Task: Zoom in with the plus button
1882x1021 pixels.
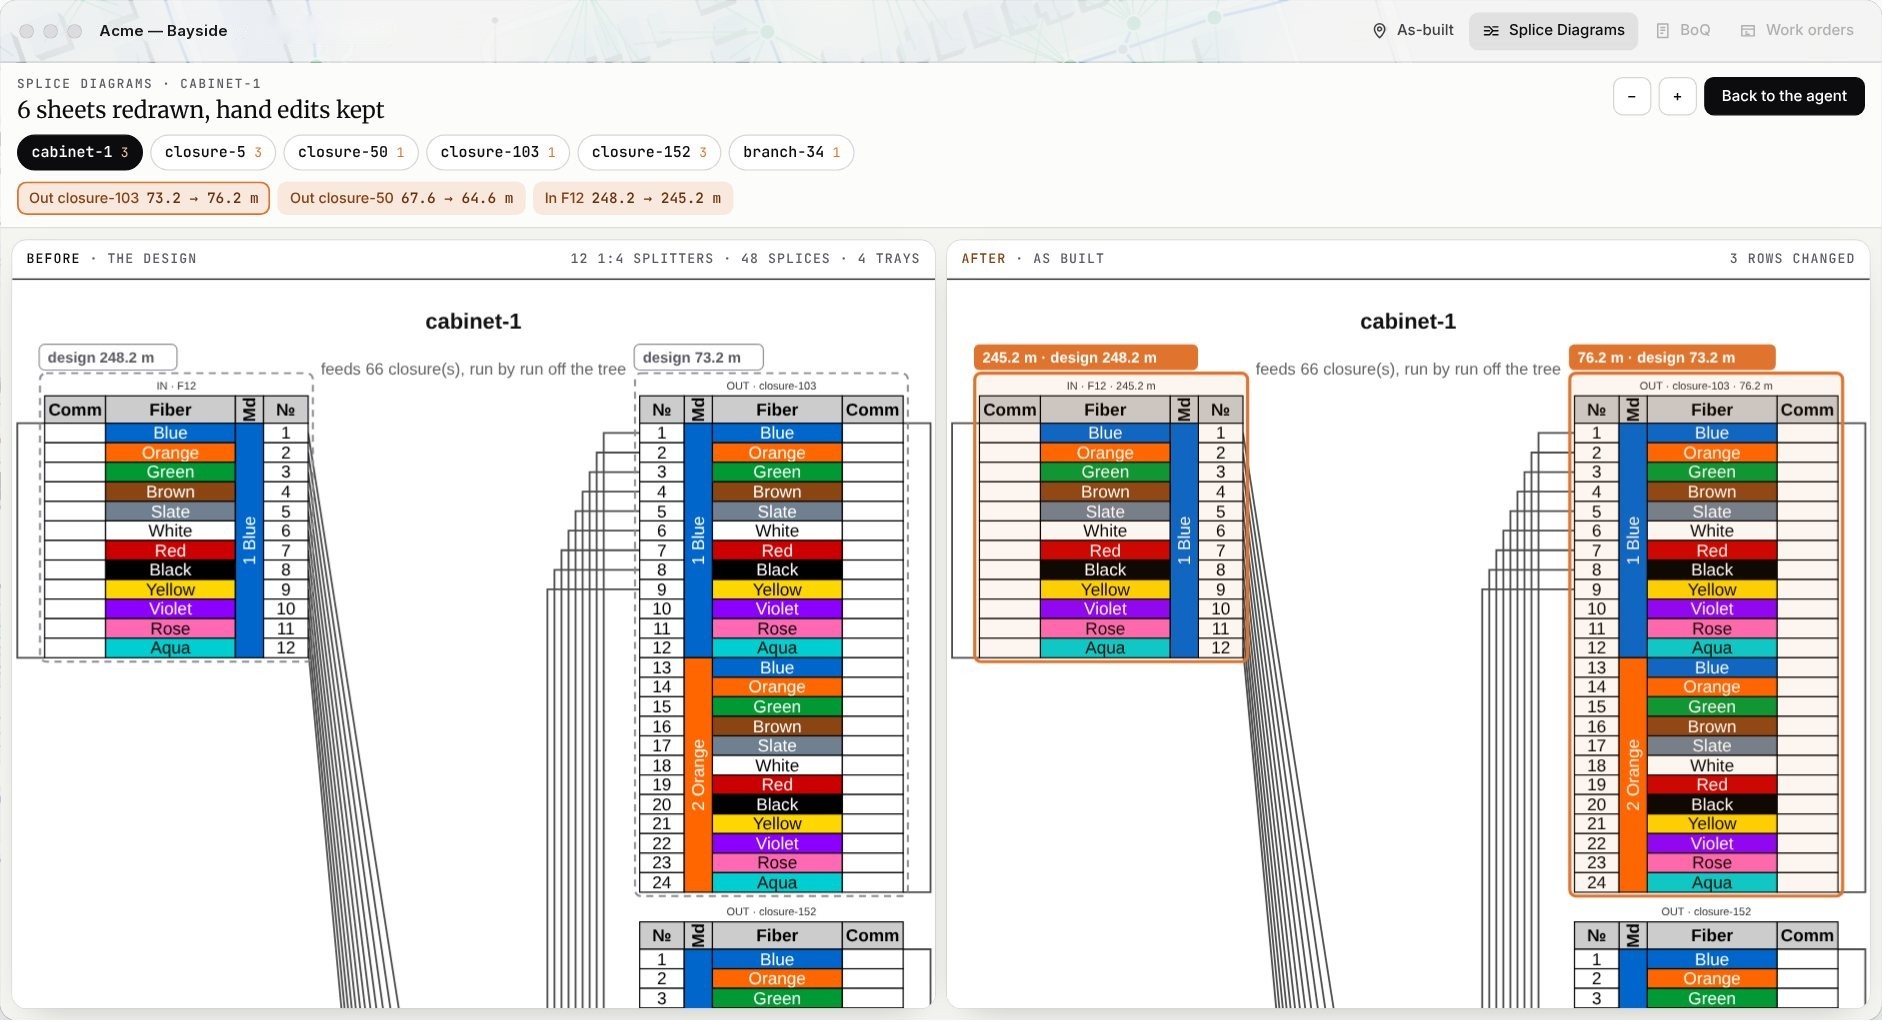Action: 1678,96
